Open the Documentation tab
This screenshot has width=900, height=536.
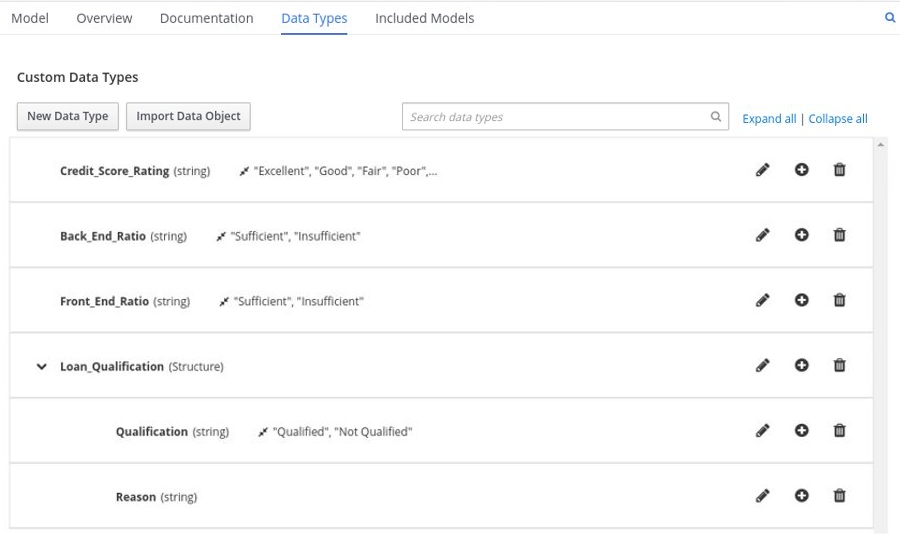206,18
